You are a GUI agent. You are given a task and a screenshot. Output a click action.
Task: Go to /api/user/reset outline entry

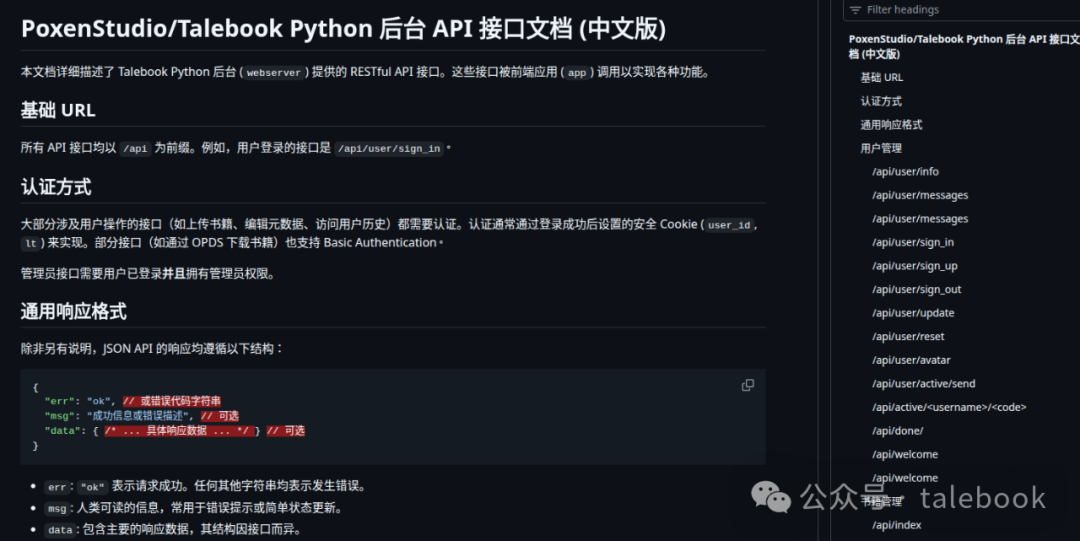click(908, 336)
